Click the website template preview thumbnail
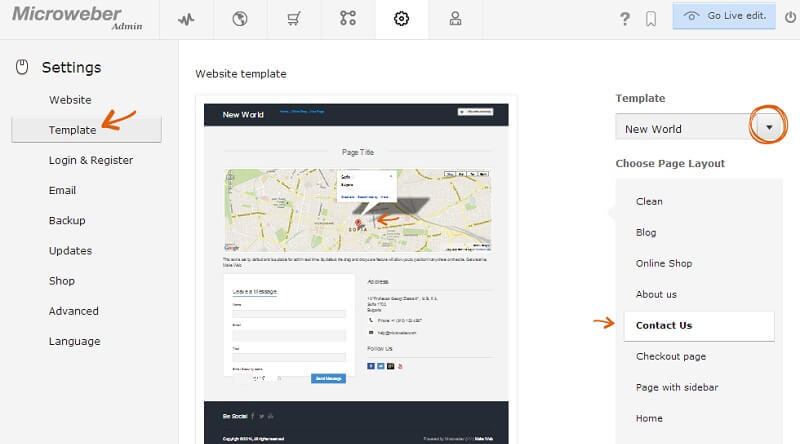 pyautogui.click(x=356, y=270)
